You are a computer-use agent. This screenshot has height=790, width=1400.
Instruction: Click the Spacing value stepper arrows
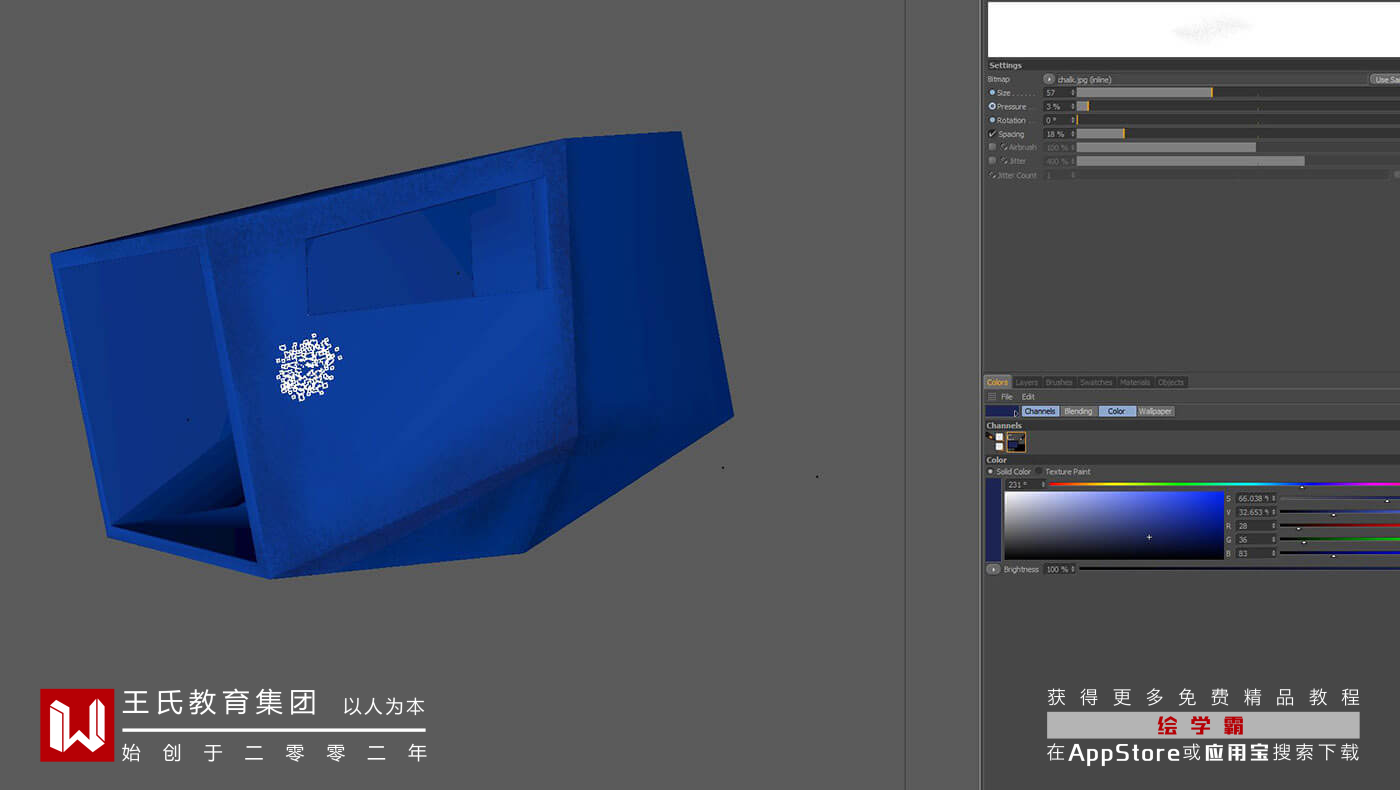click(x=1073, y=134)
